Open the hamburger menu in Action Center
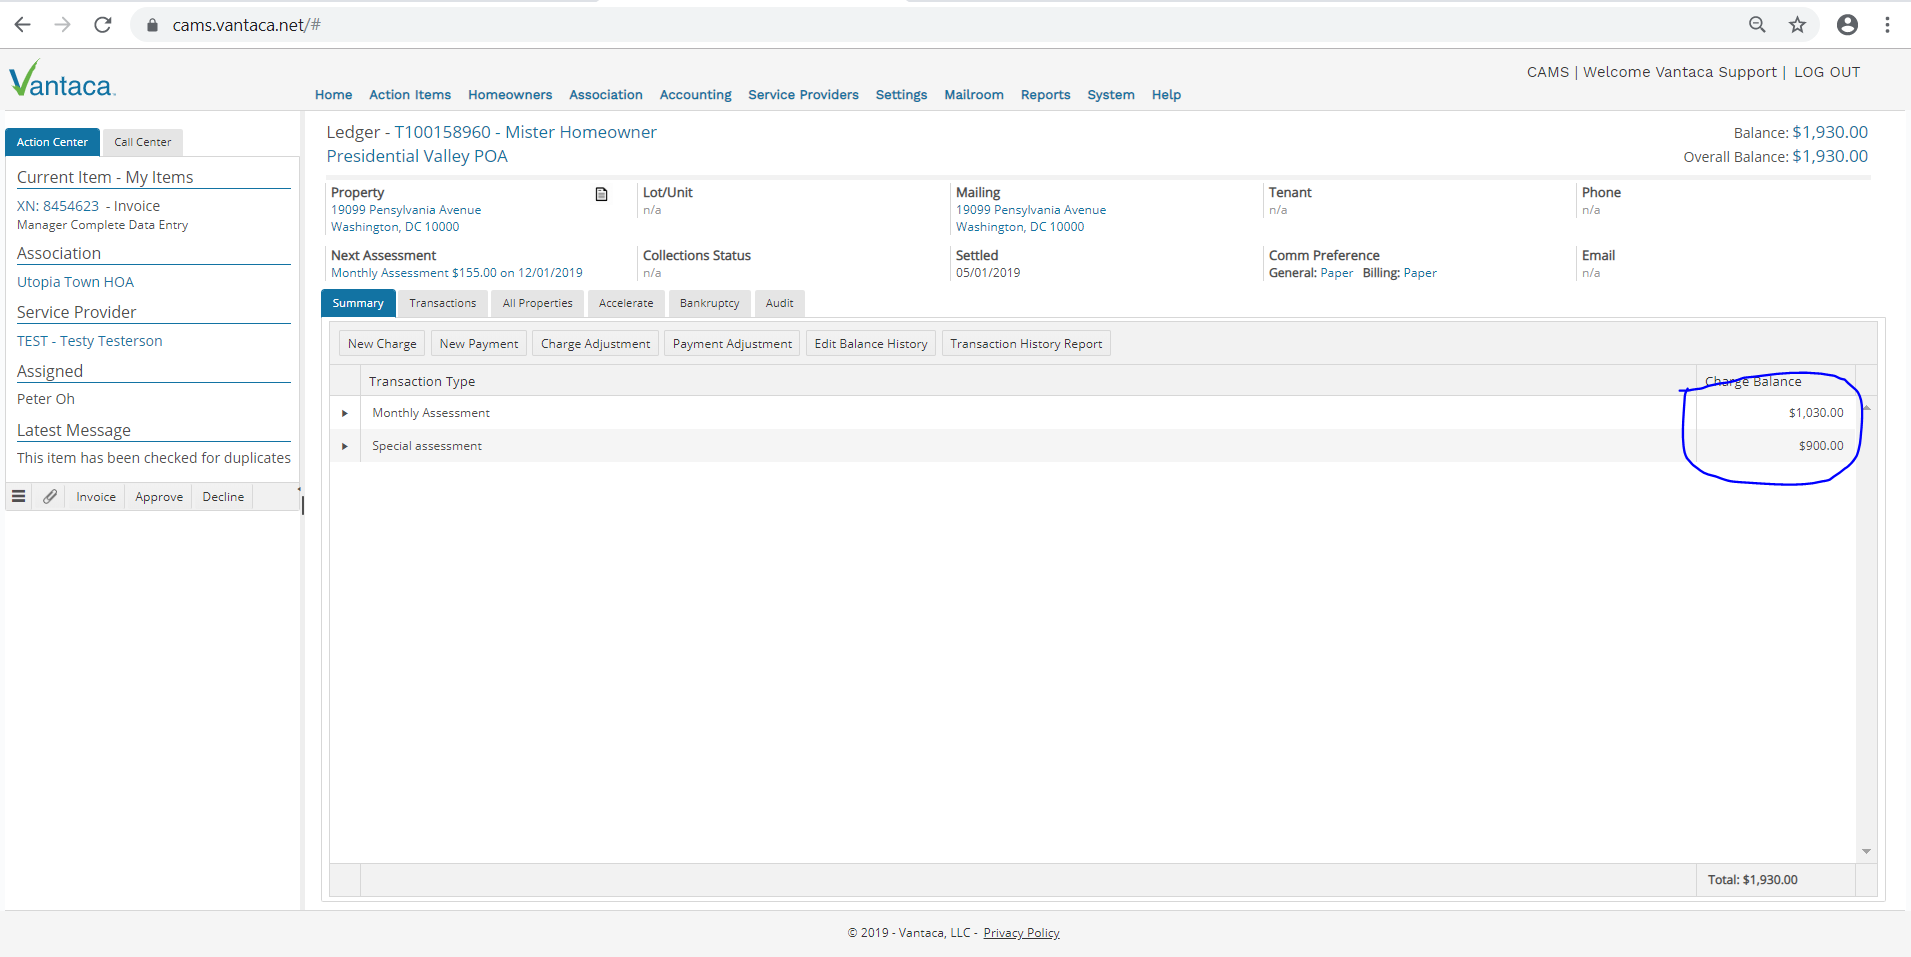Image resolution: width=1911 pixels, height=957 pixels. [19, 497]
